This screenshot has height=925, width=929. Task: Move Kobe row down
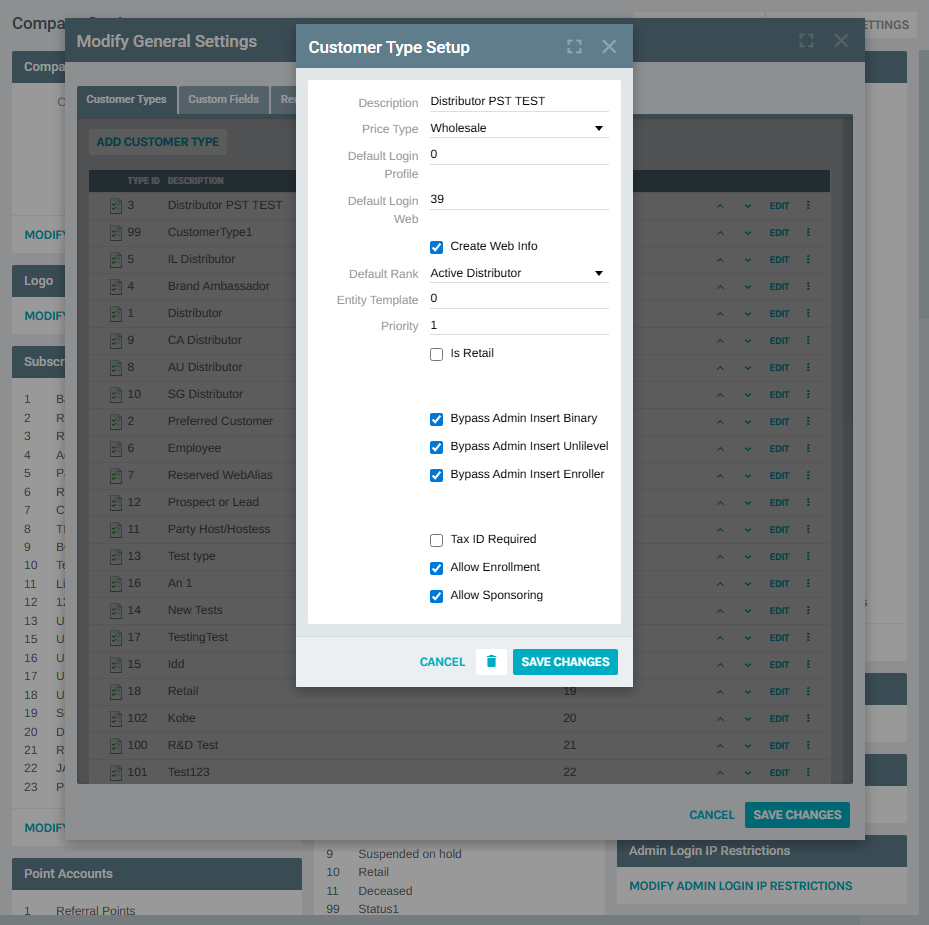click(x=748, y=719)
